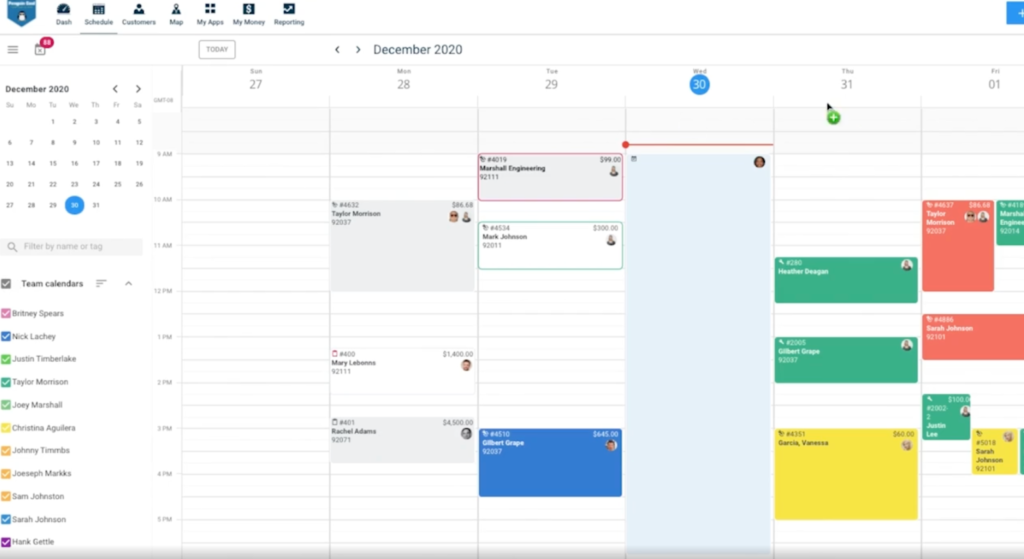Click assignee avatar on estimate #400
The image size is (1024, 559).
click(466, 365)
